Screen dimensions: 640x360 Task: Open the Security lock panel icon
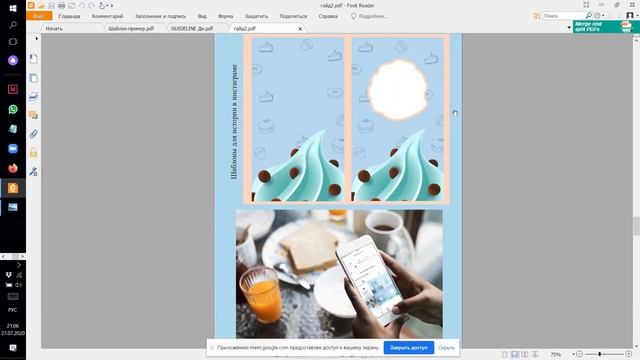[x=33, y=153]
